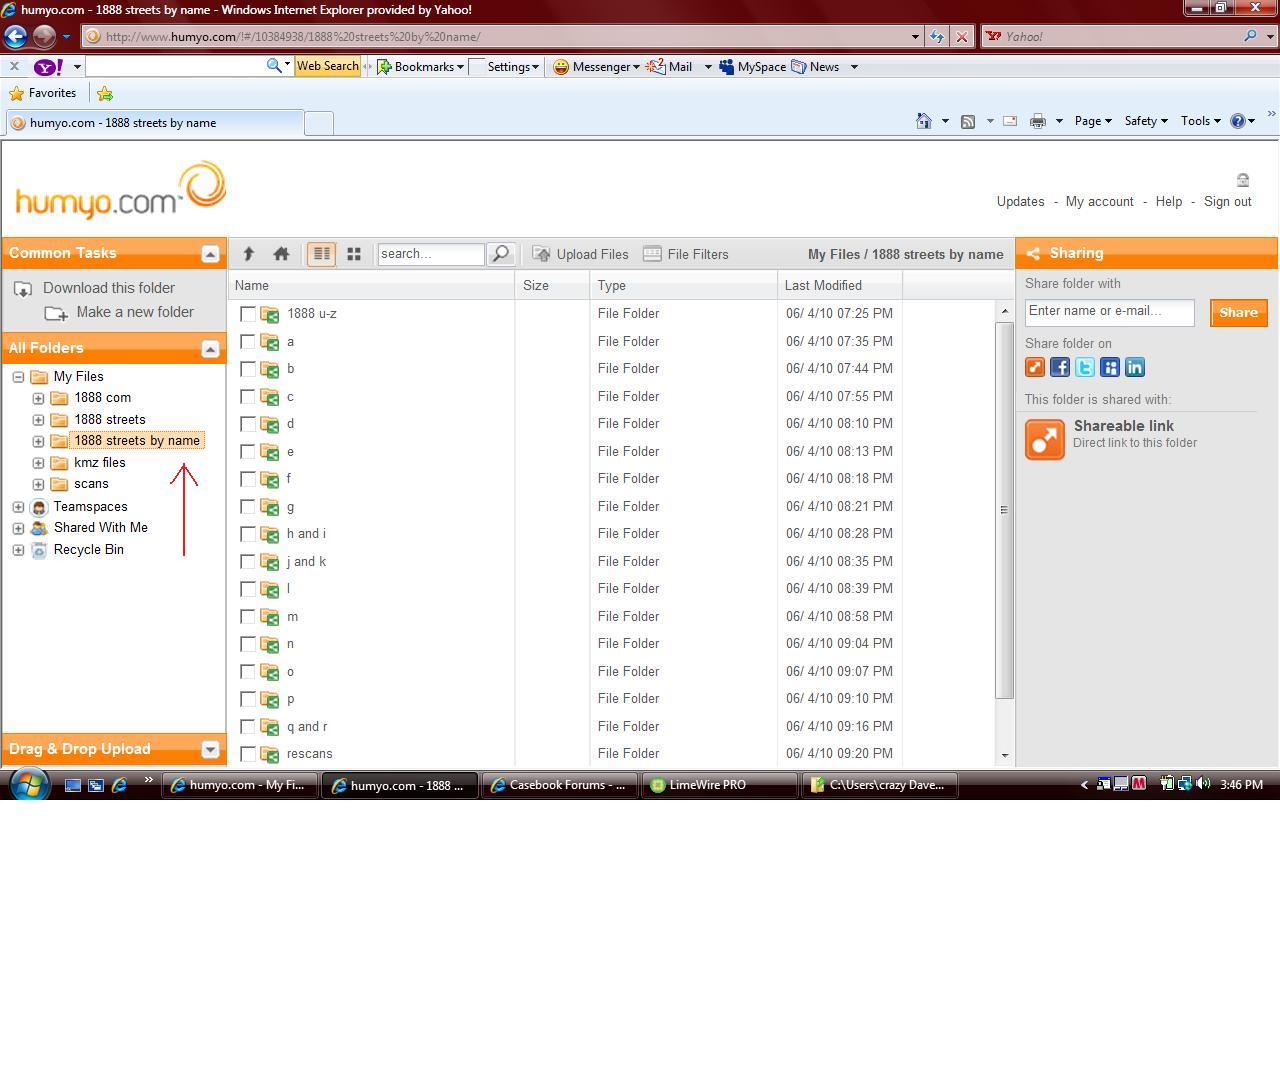Click the search magnifier button
This screenshot has height=1069, width=1280.
tap(500, 254)
